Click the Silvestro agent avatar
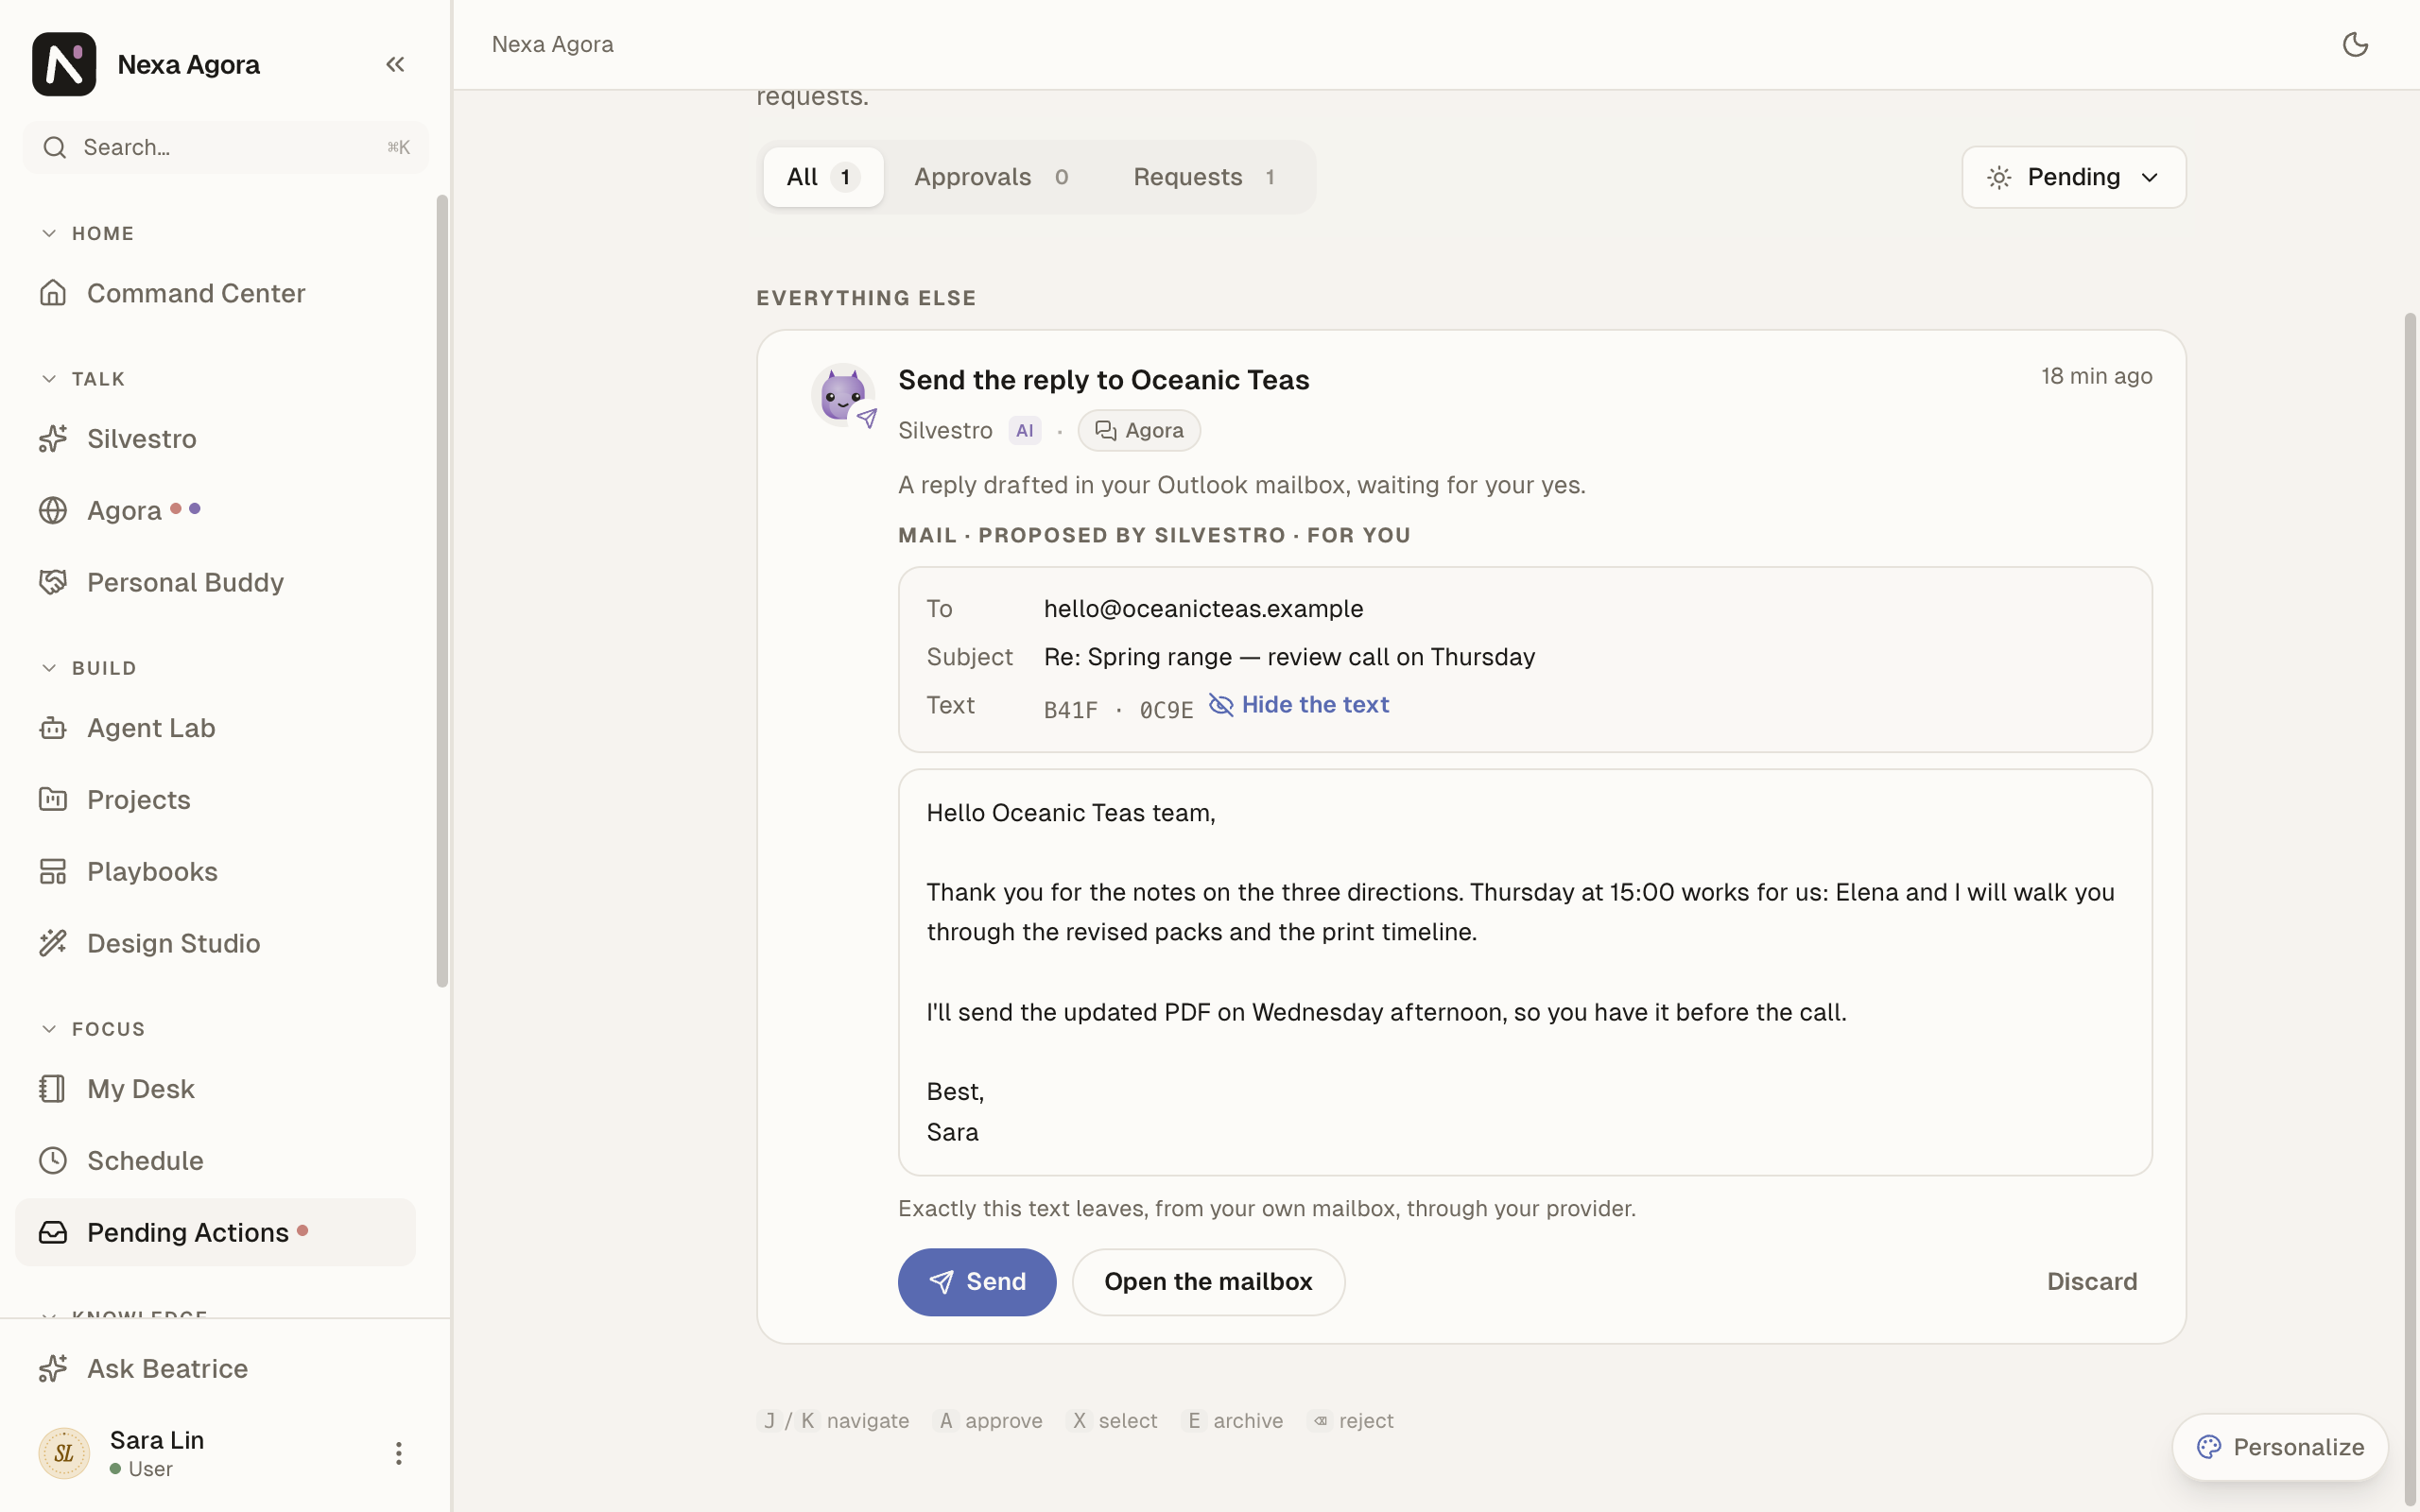Image resolution: width=2420 pixels, height=1512 pixels. 843,395
